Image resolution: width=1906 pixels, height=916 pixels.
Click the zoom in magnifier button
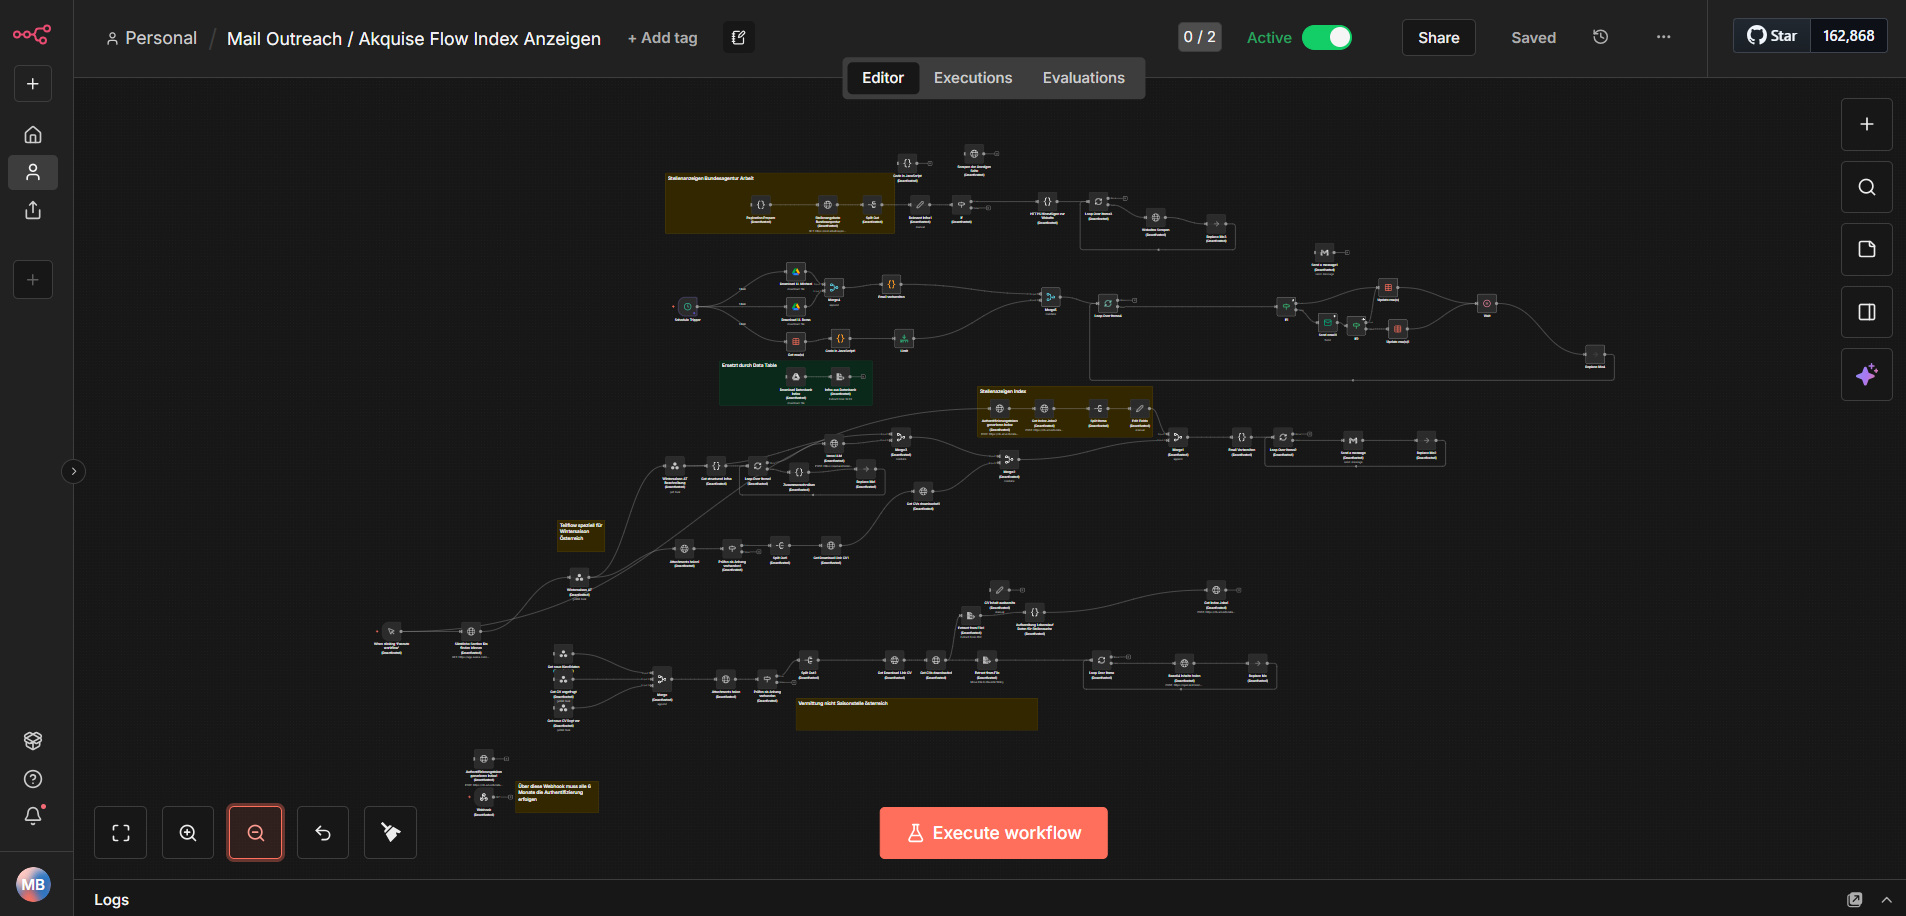(x=188, y=833)
